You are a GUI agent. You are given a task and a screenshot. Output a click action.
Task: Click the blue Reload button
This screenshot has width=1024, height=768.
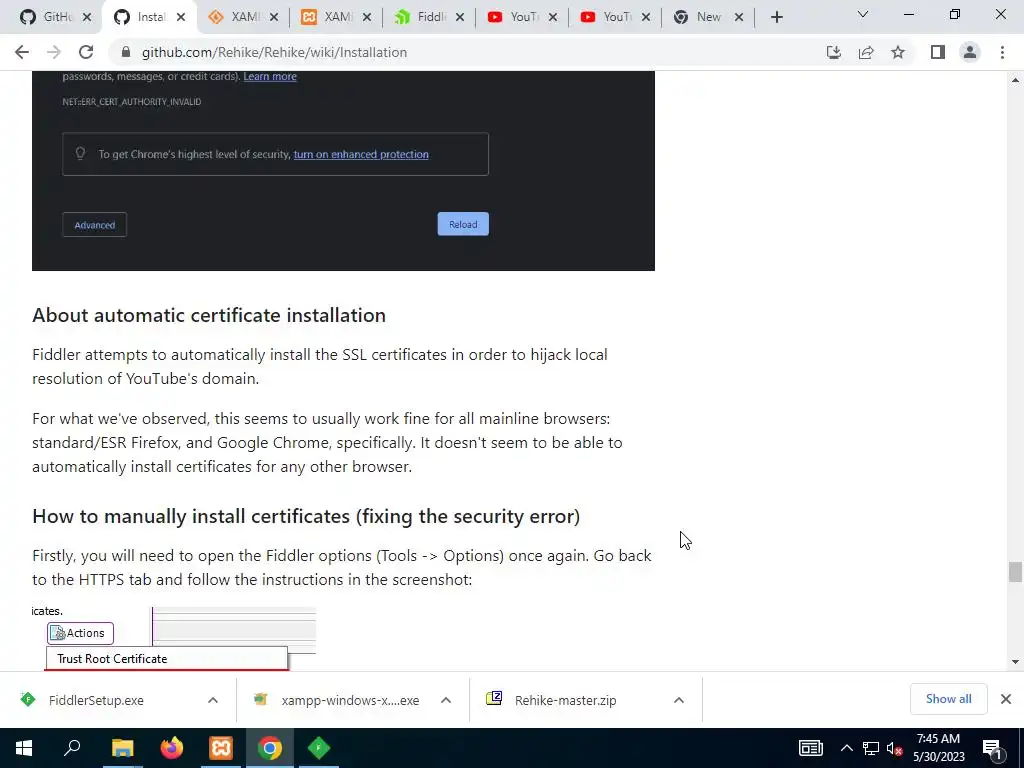click(x=463, y=224)
